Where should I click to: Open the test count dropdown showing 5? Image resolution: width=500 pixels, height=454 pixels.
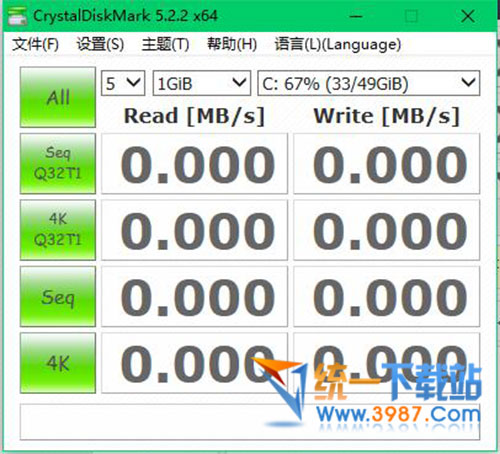(123, 83)
